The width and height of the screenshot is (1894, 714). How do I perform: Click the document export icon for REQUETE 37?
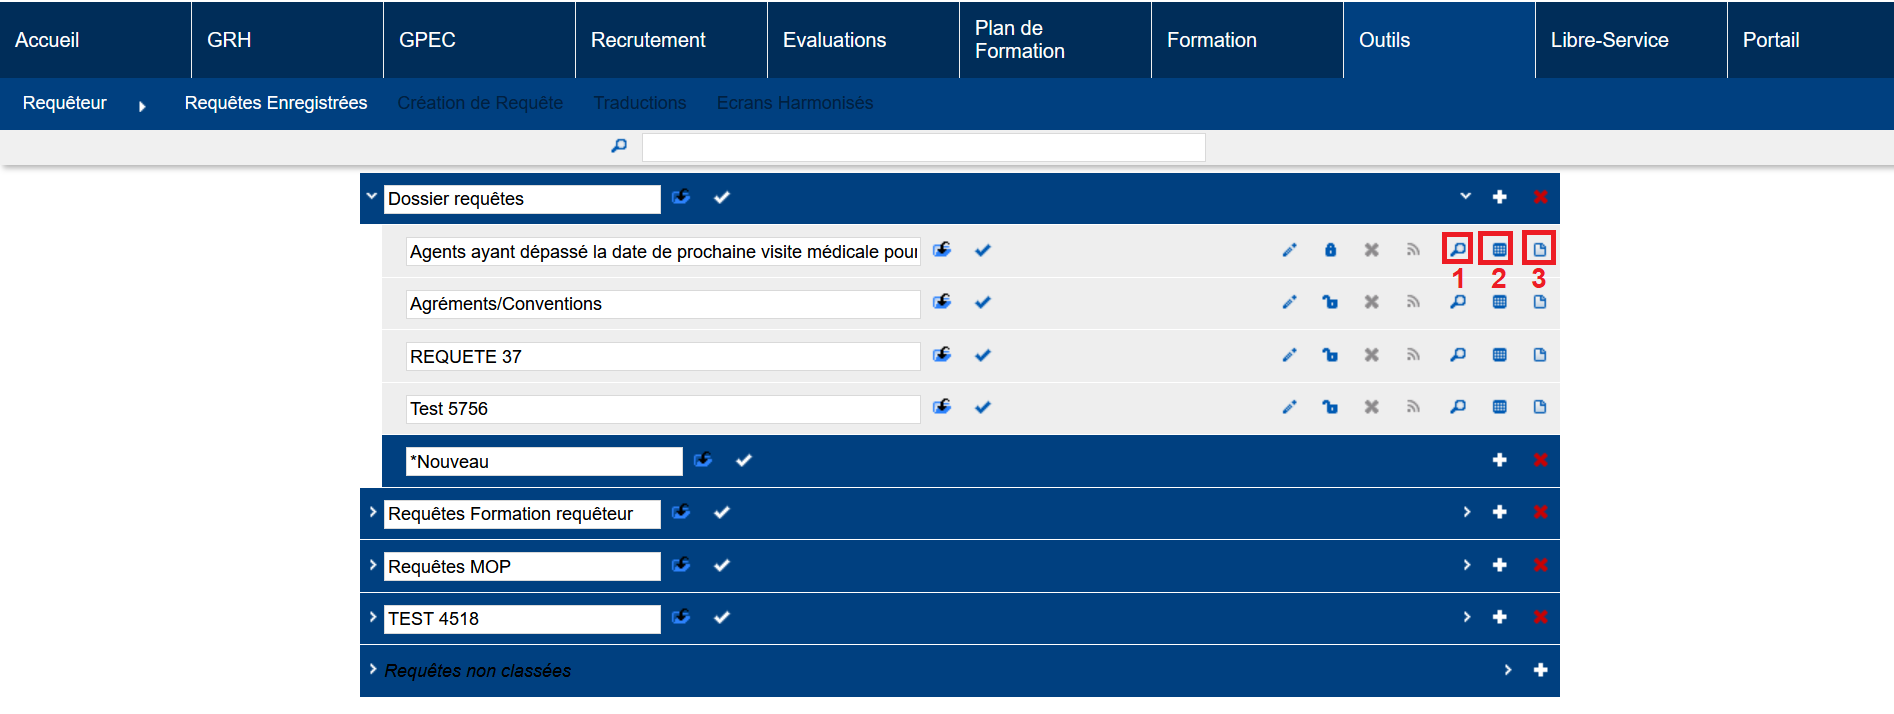[x=1539, y=355]
